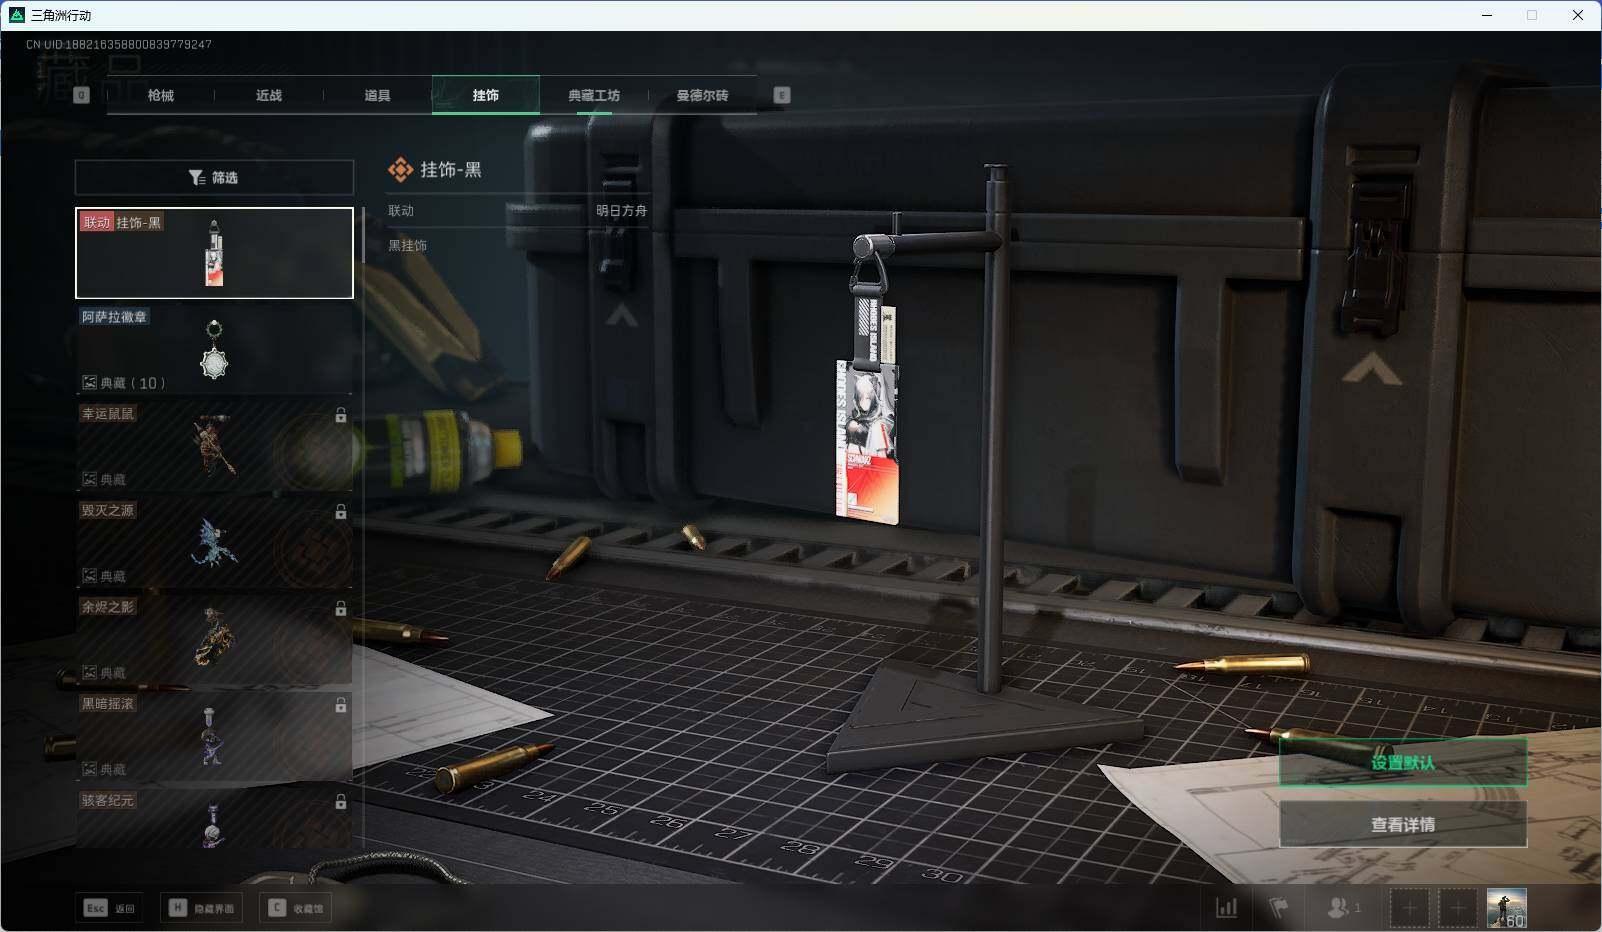Open the 典藏工坊 tab
Viewport: 1602px width, 932px height.
point(594,95)
